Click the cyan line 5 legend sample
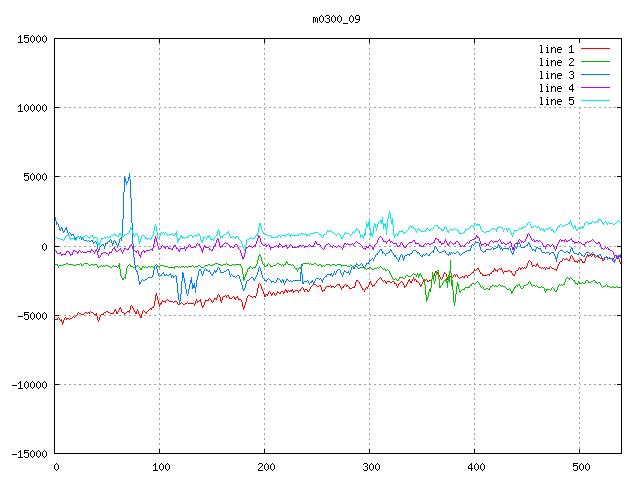This screenshot has width=640, height=480. click(595, 101)
